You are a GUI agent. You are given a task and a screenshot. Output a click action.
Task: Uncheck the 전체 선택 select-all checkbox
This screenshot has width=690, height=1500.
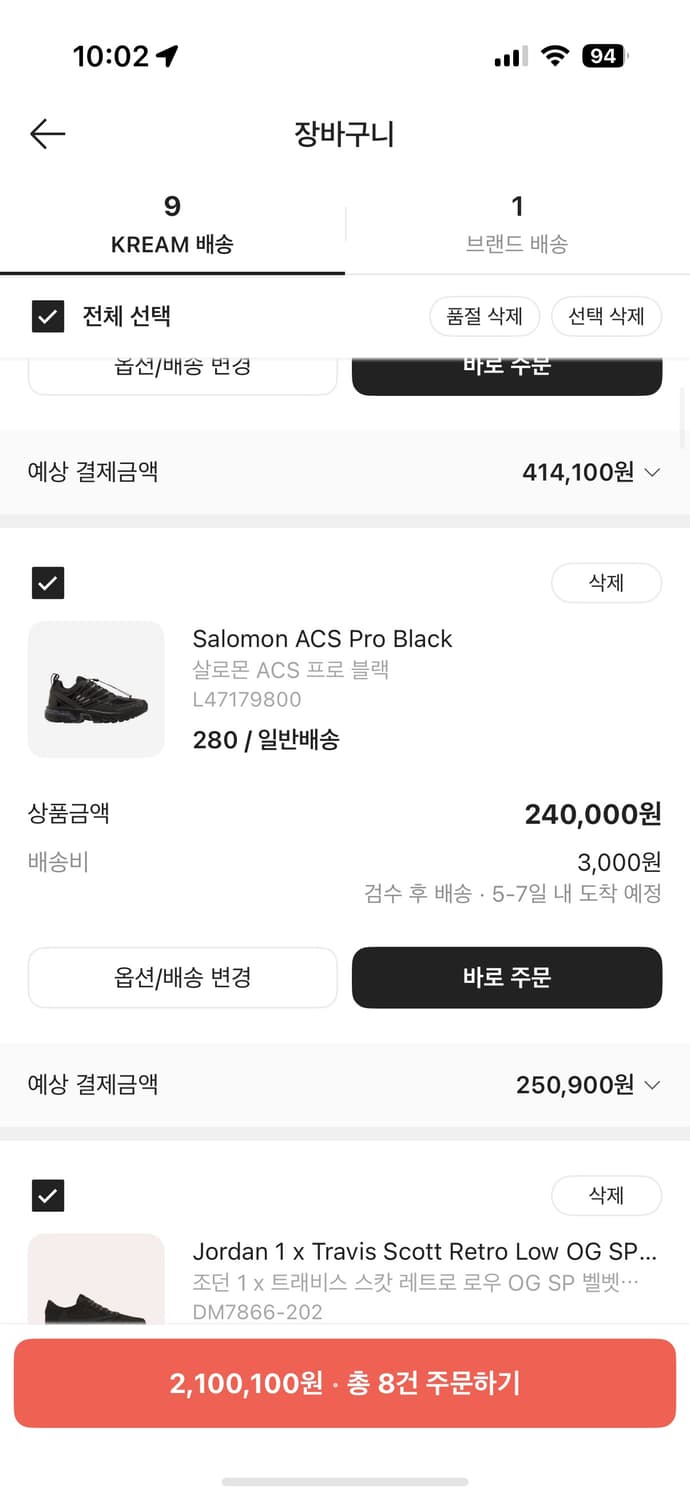point(47,315)
